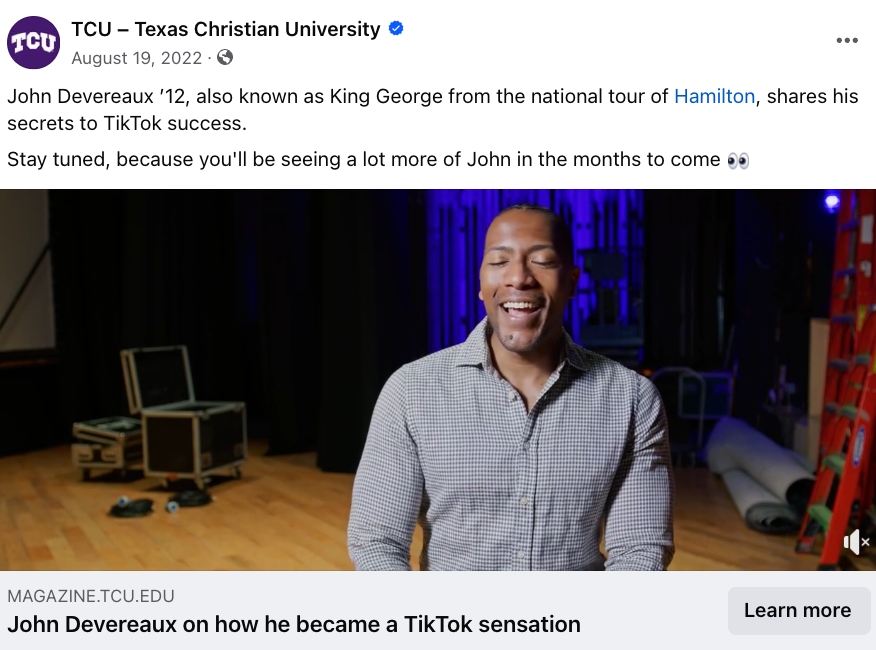This screenshot has height=650, width=876.
Task: Click the TCU profile avatar
Action: point(34,43)
